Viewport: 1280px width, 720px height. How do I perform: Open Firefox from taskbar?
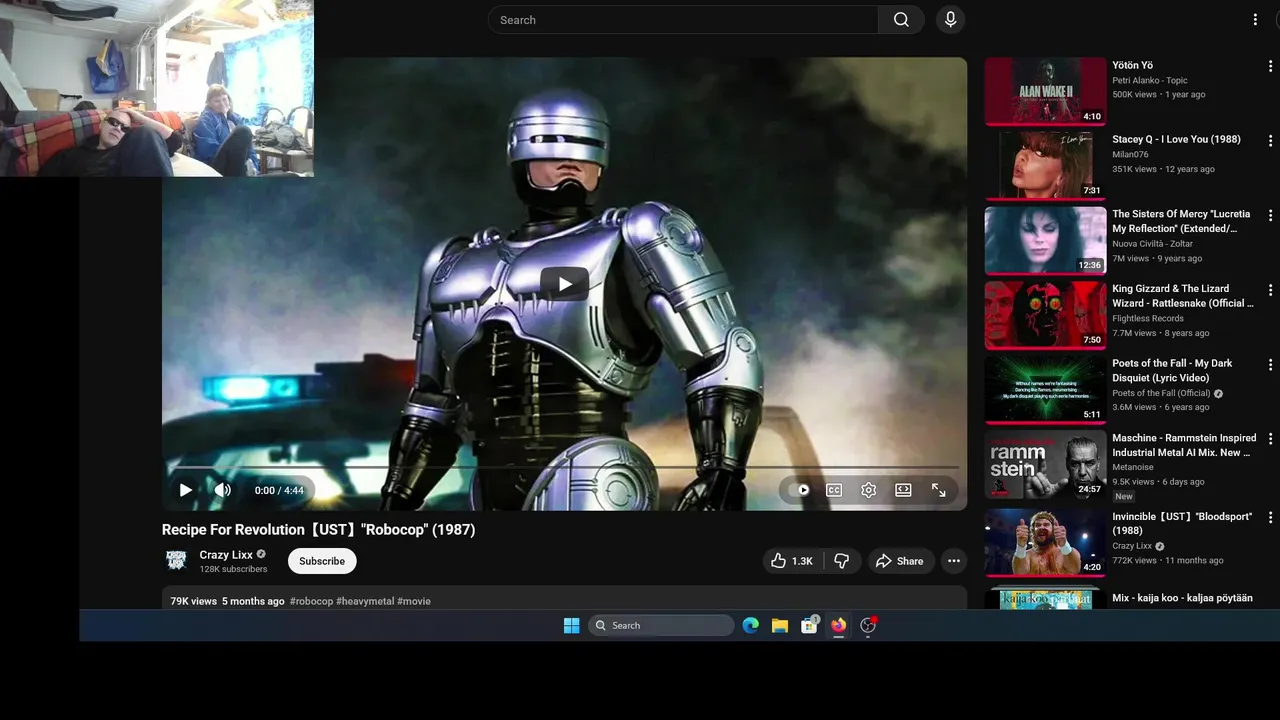click(838, 626)
